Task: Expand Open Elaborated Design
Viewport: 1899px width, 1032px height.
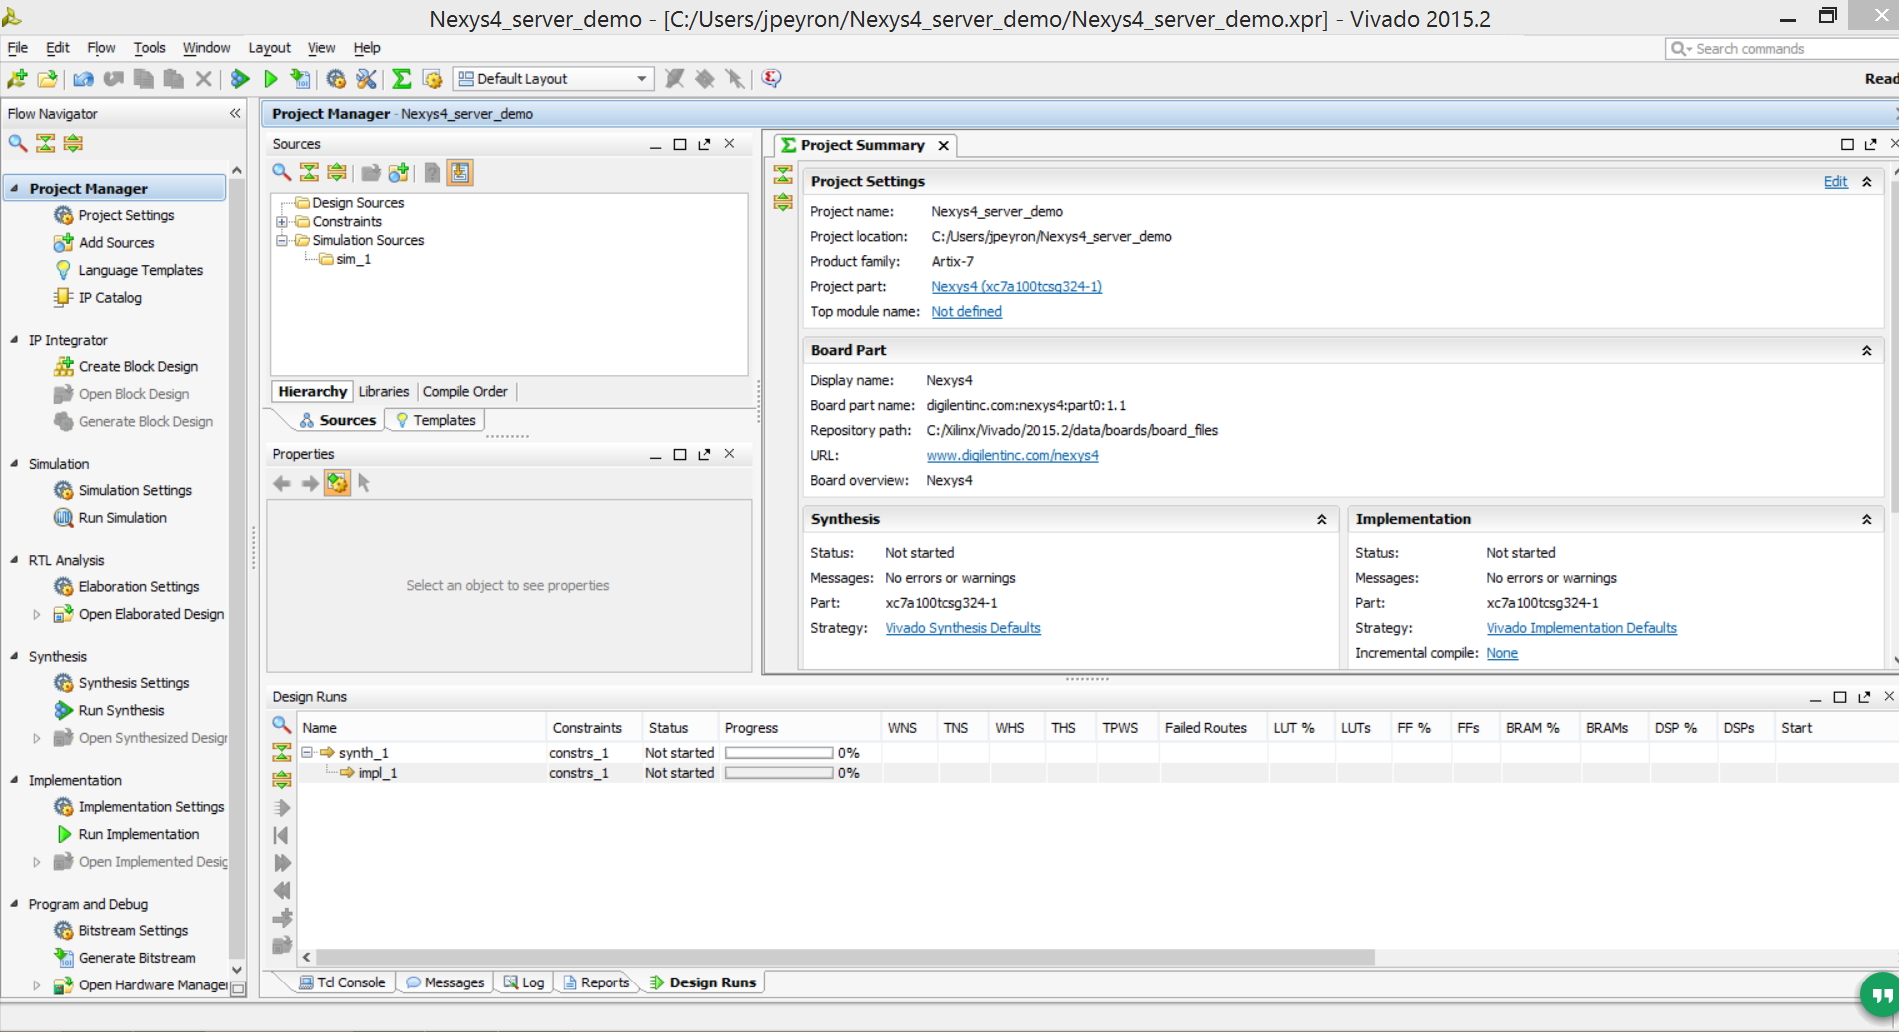Action: coord(36,615)
